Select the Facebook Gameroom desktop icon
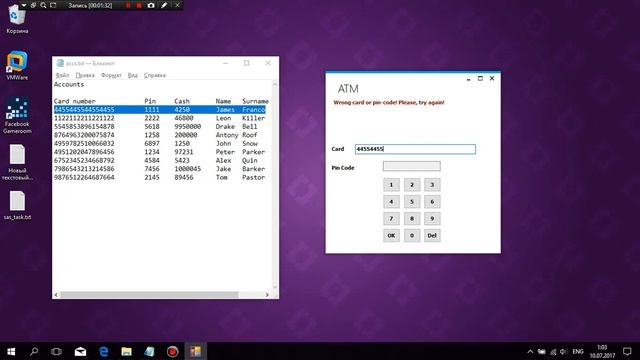The image size is (640, 360). (17, 116)
